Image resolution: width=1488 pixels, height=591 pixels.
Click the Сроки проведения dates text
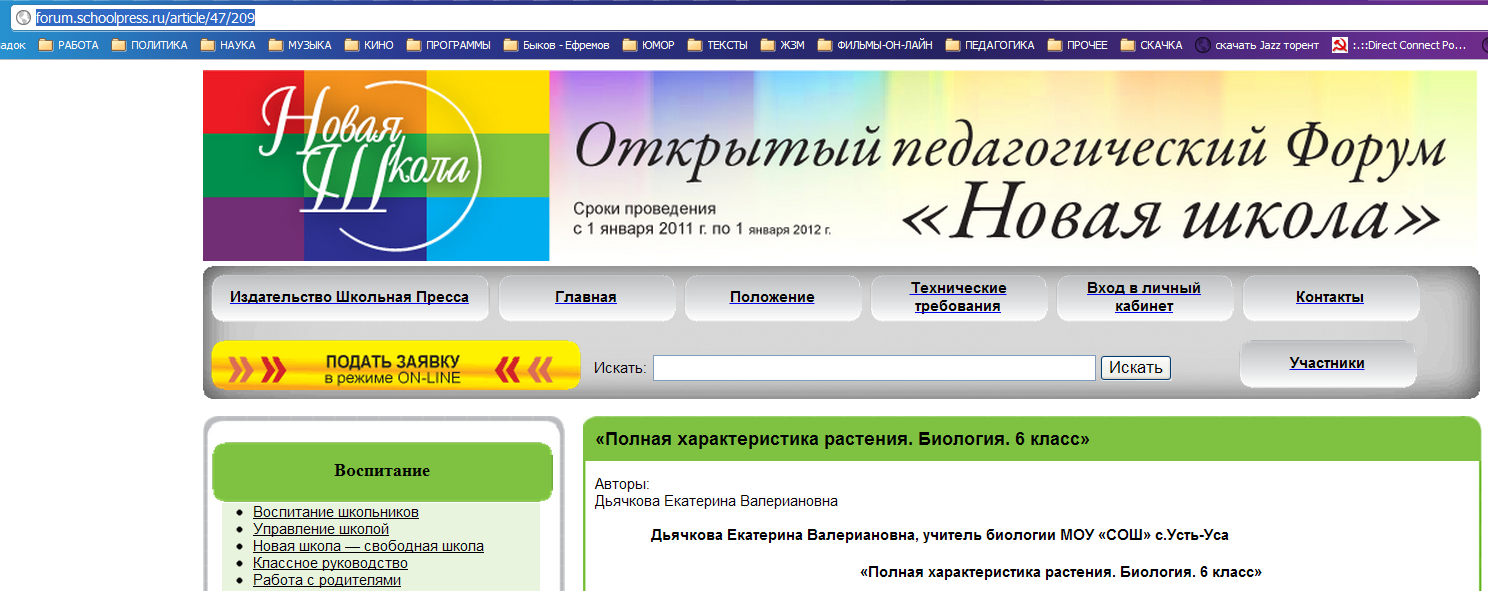[702, 219]
